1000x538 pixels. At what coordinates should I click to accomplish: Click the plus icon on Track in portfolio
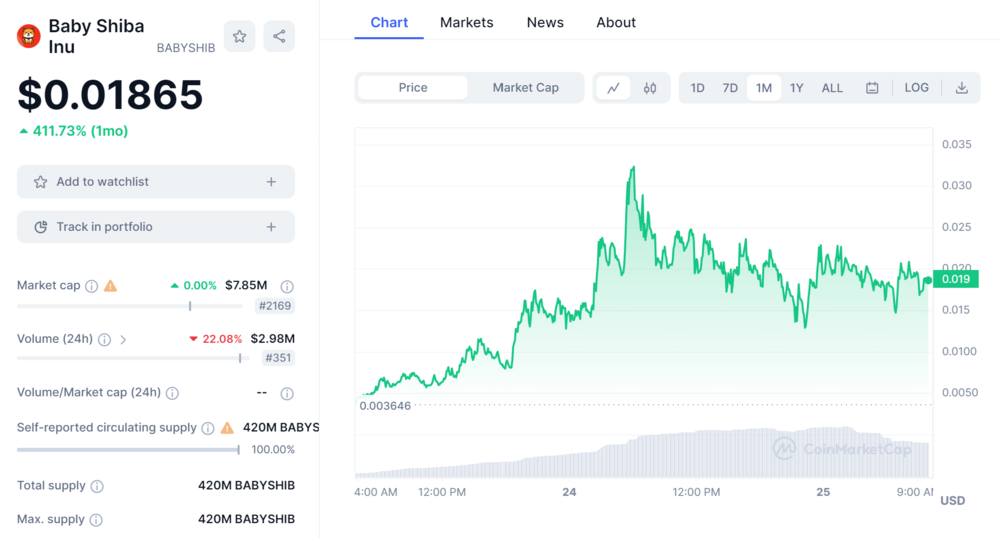click(x=271, y=227)
